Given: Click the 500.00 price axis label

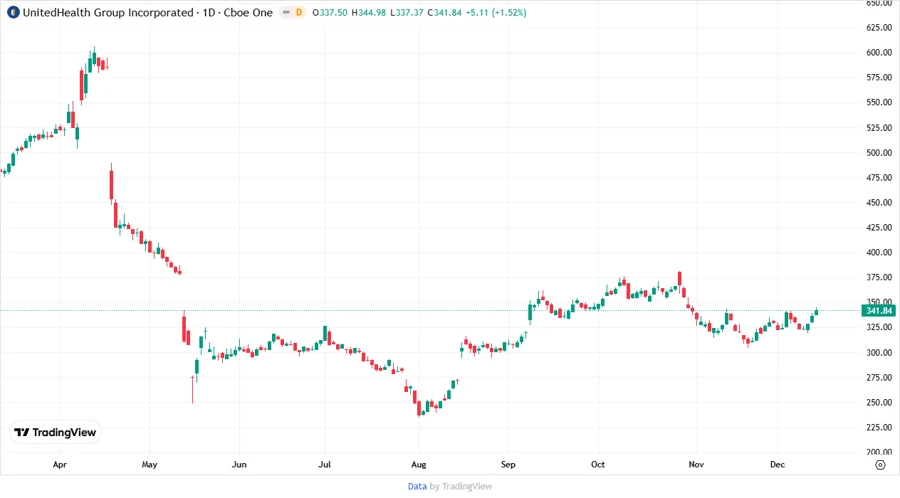Looking at the screenshot, I should [x=879, y=153].
